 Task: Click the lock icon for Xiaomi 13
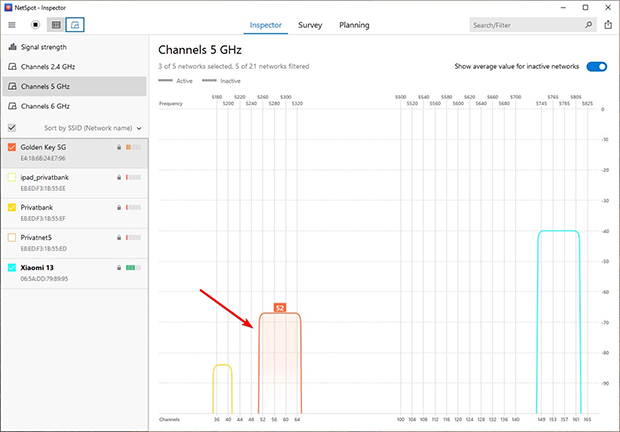119,268
